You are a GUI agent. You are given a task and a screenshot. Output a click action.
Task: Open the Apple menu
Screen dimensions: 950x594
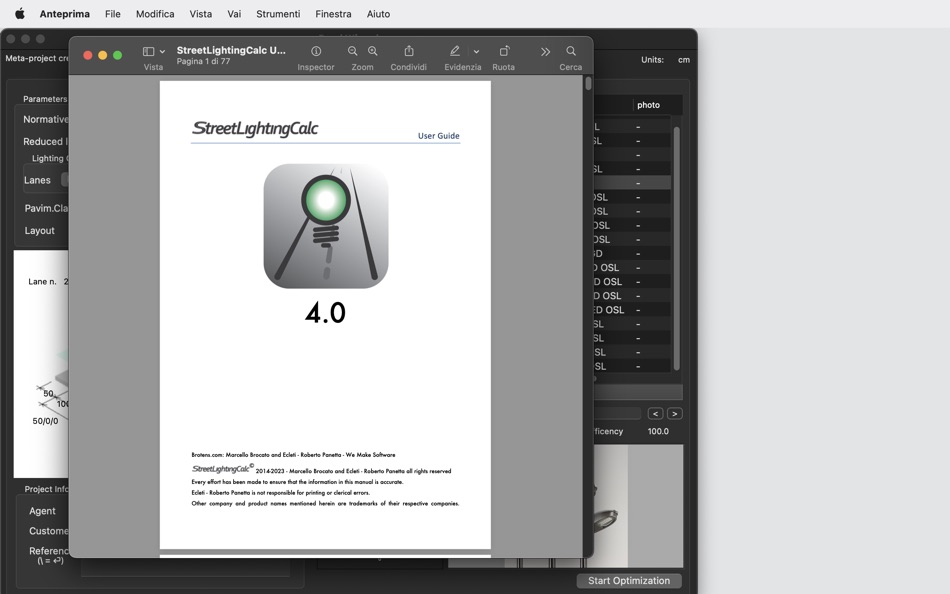point(19,13)
